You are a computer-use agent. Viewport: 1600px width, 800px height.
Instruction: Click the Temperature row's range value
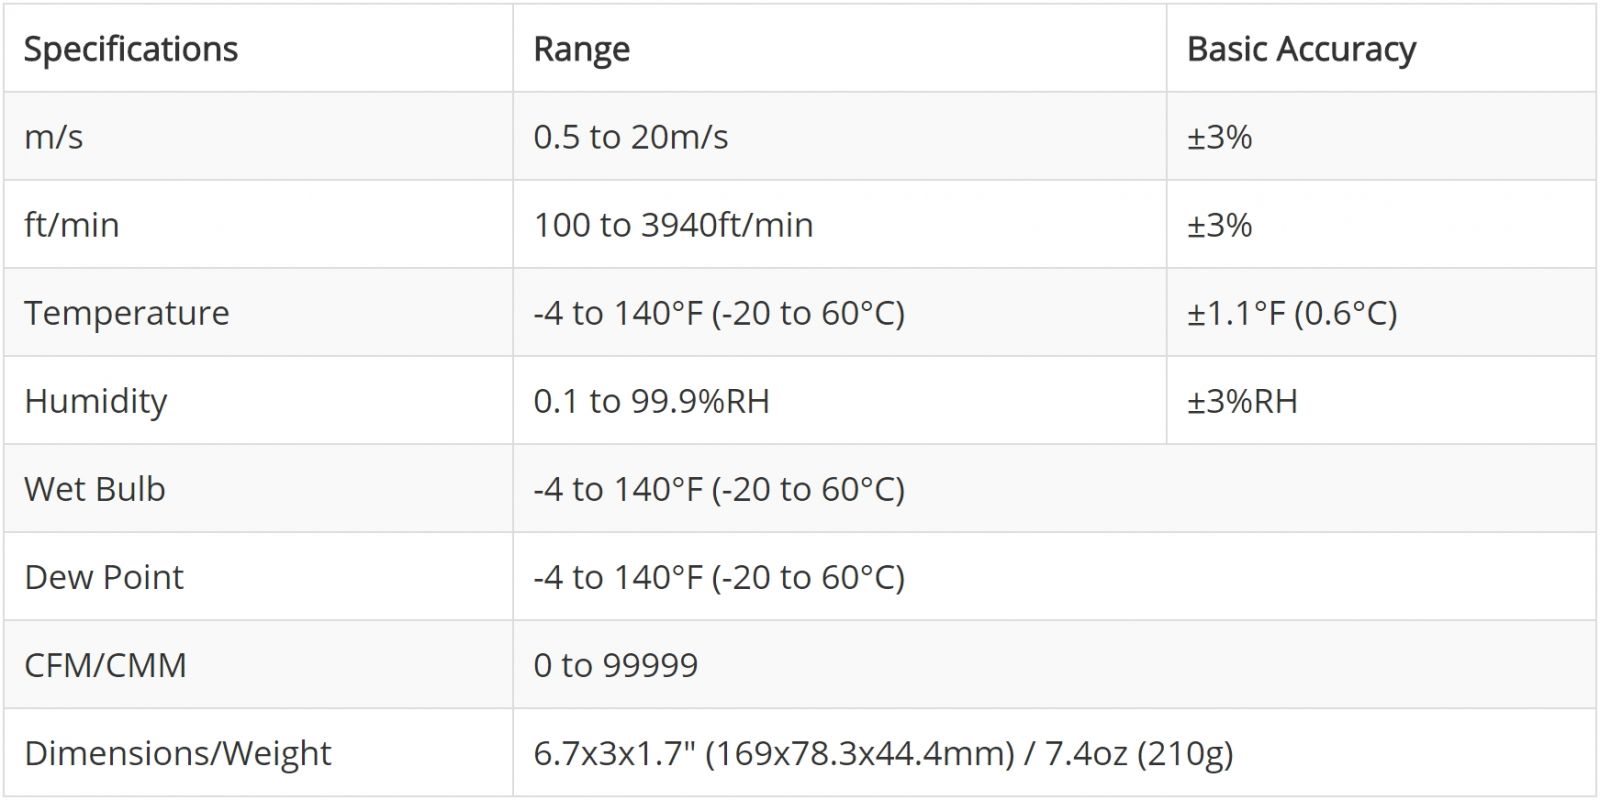719,313
